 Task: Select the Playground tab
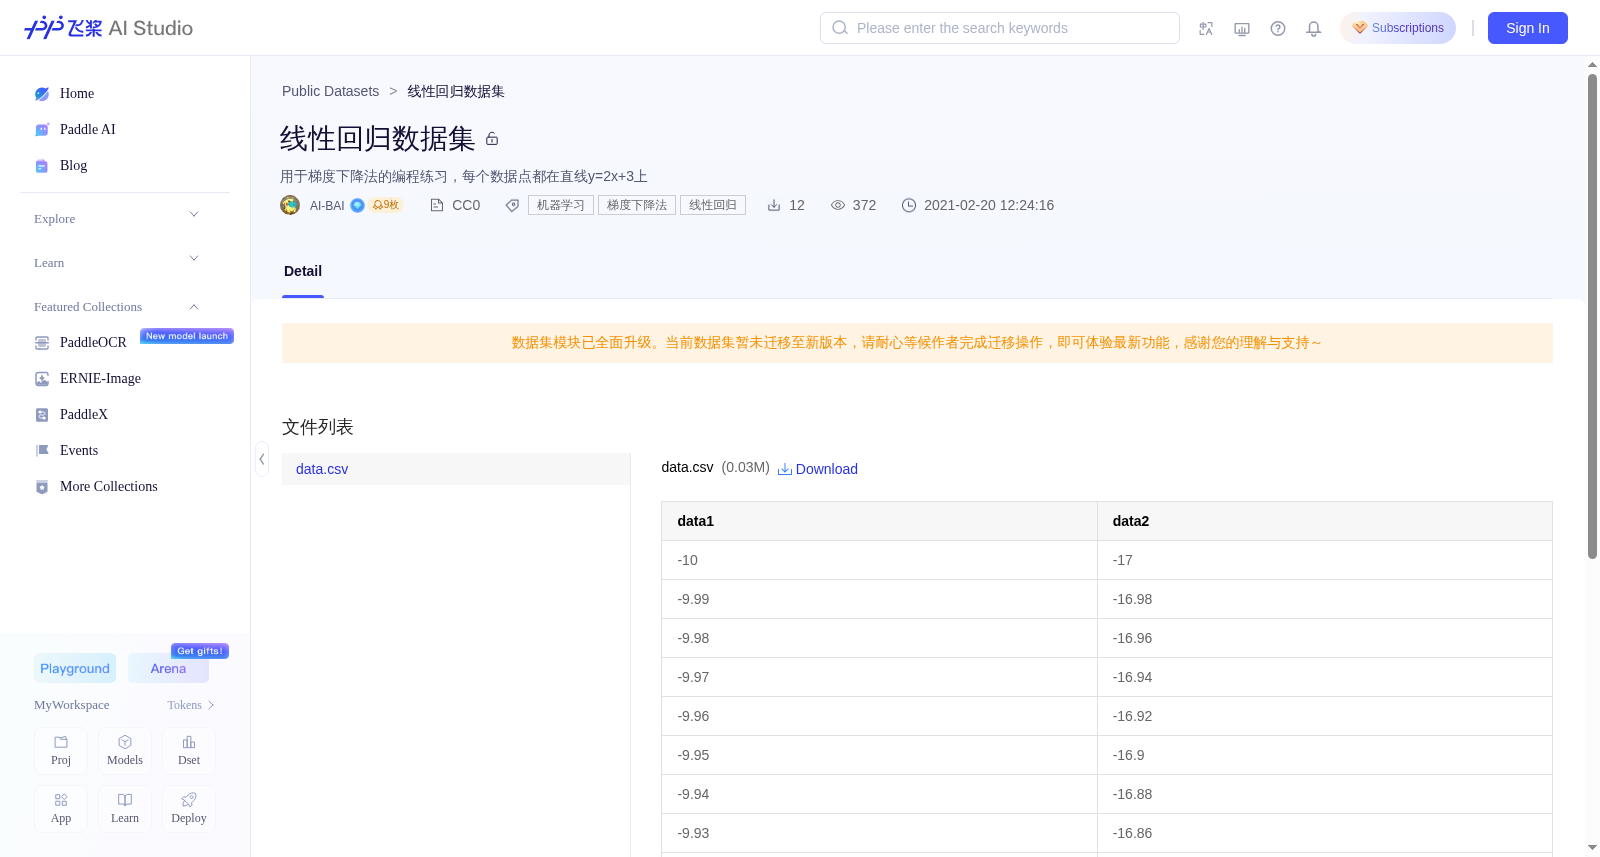pyautogui.click(x=75, y=668)
